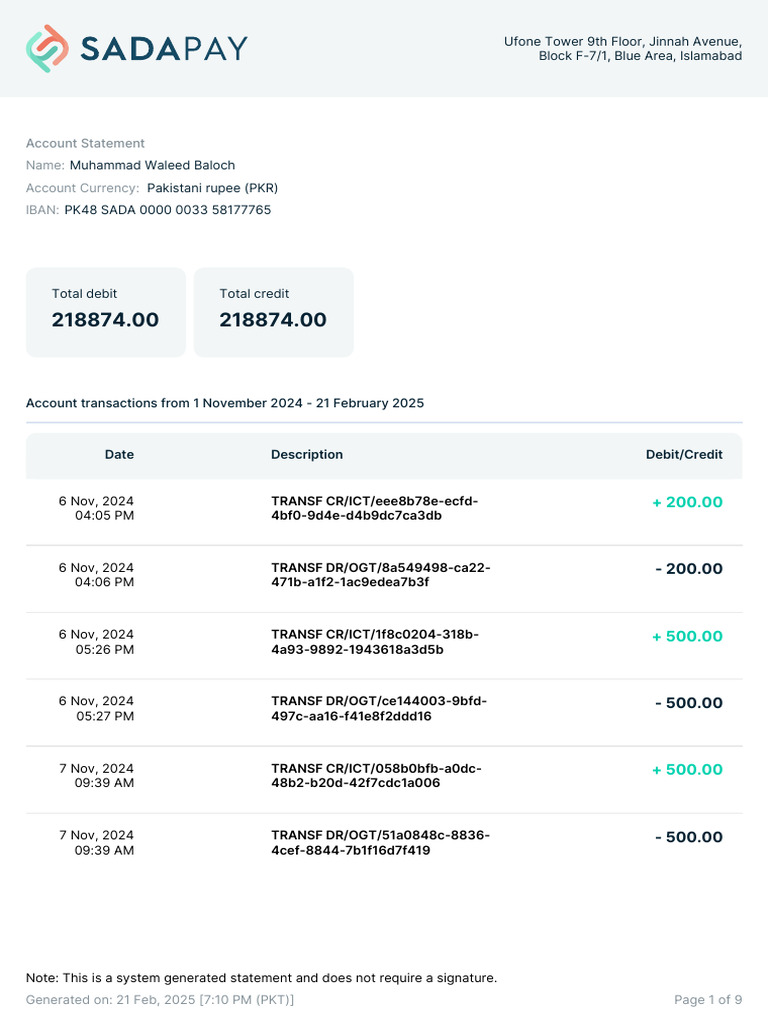The width and height of the screenshot is (768, 1024).
Task: Click the 6 Nov 05:27 PM transaction date
Action: click(x=97, y=708)
